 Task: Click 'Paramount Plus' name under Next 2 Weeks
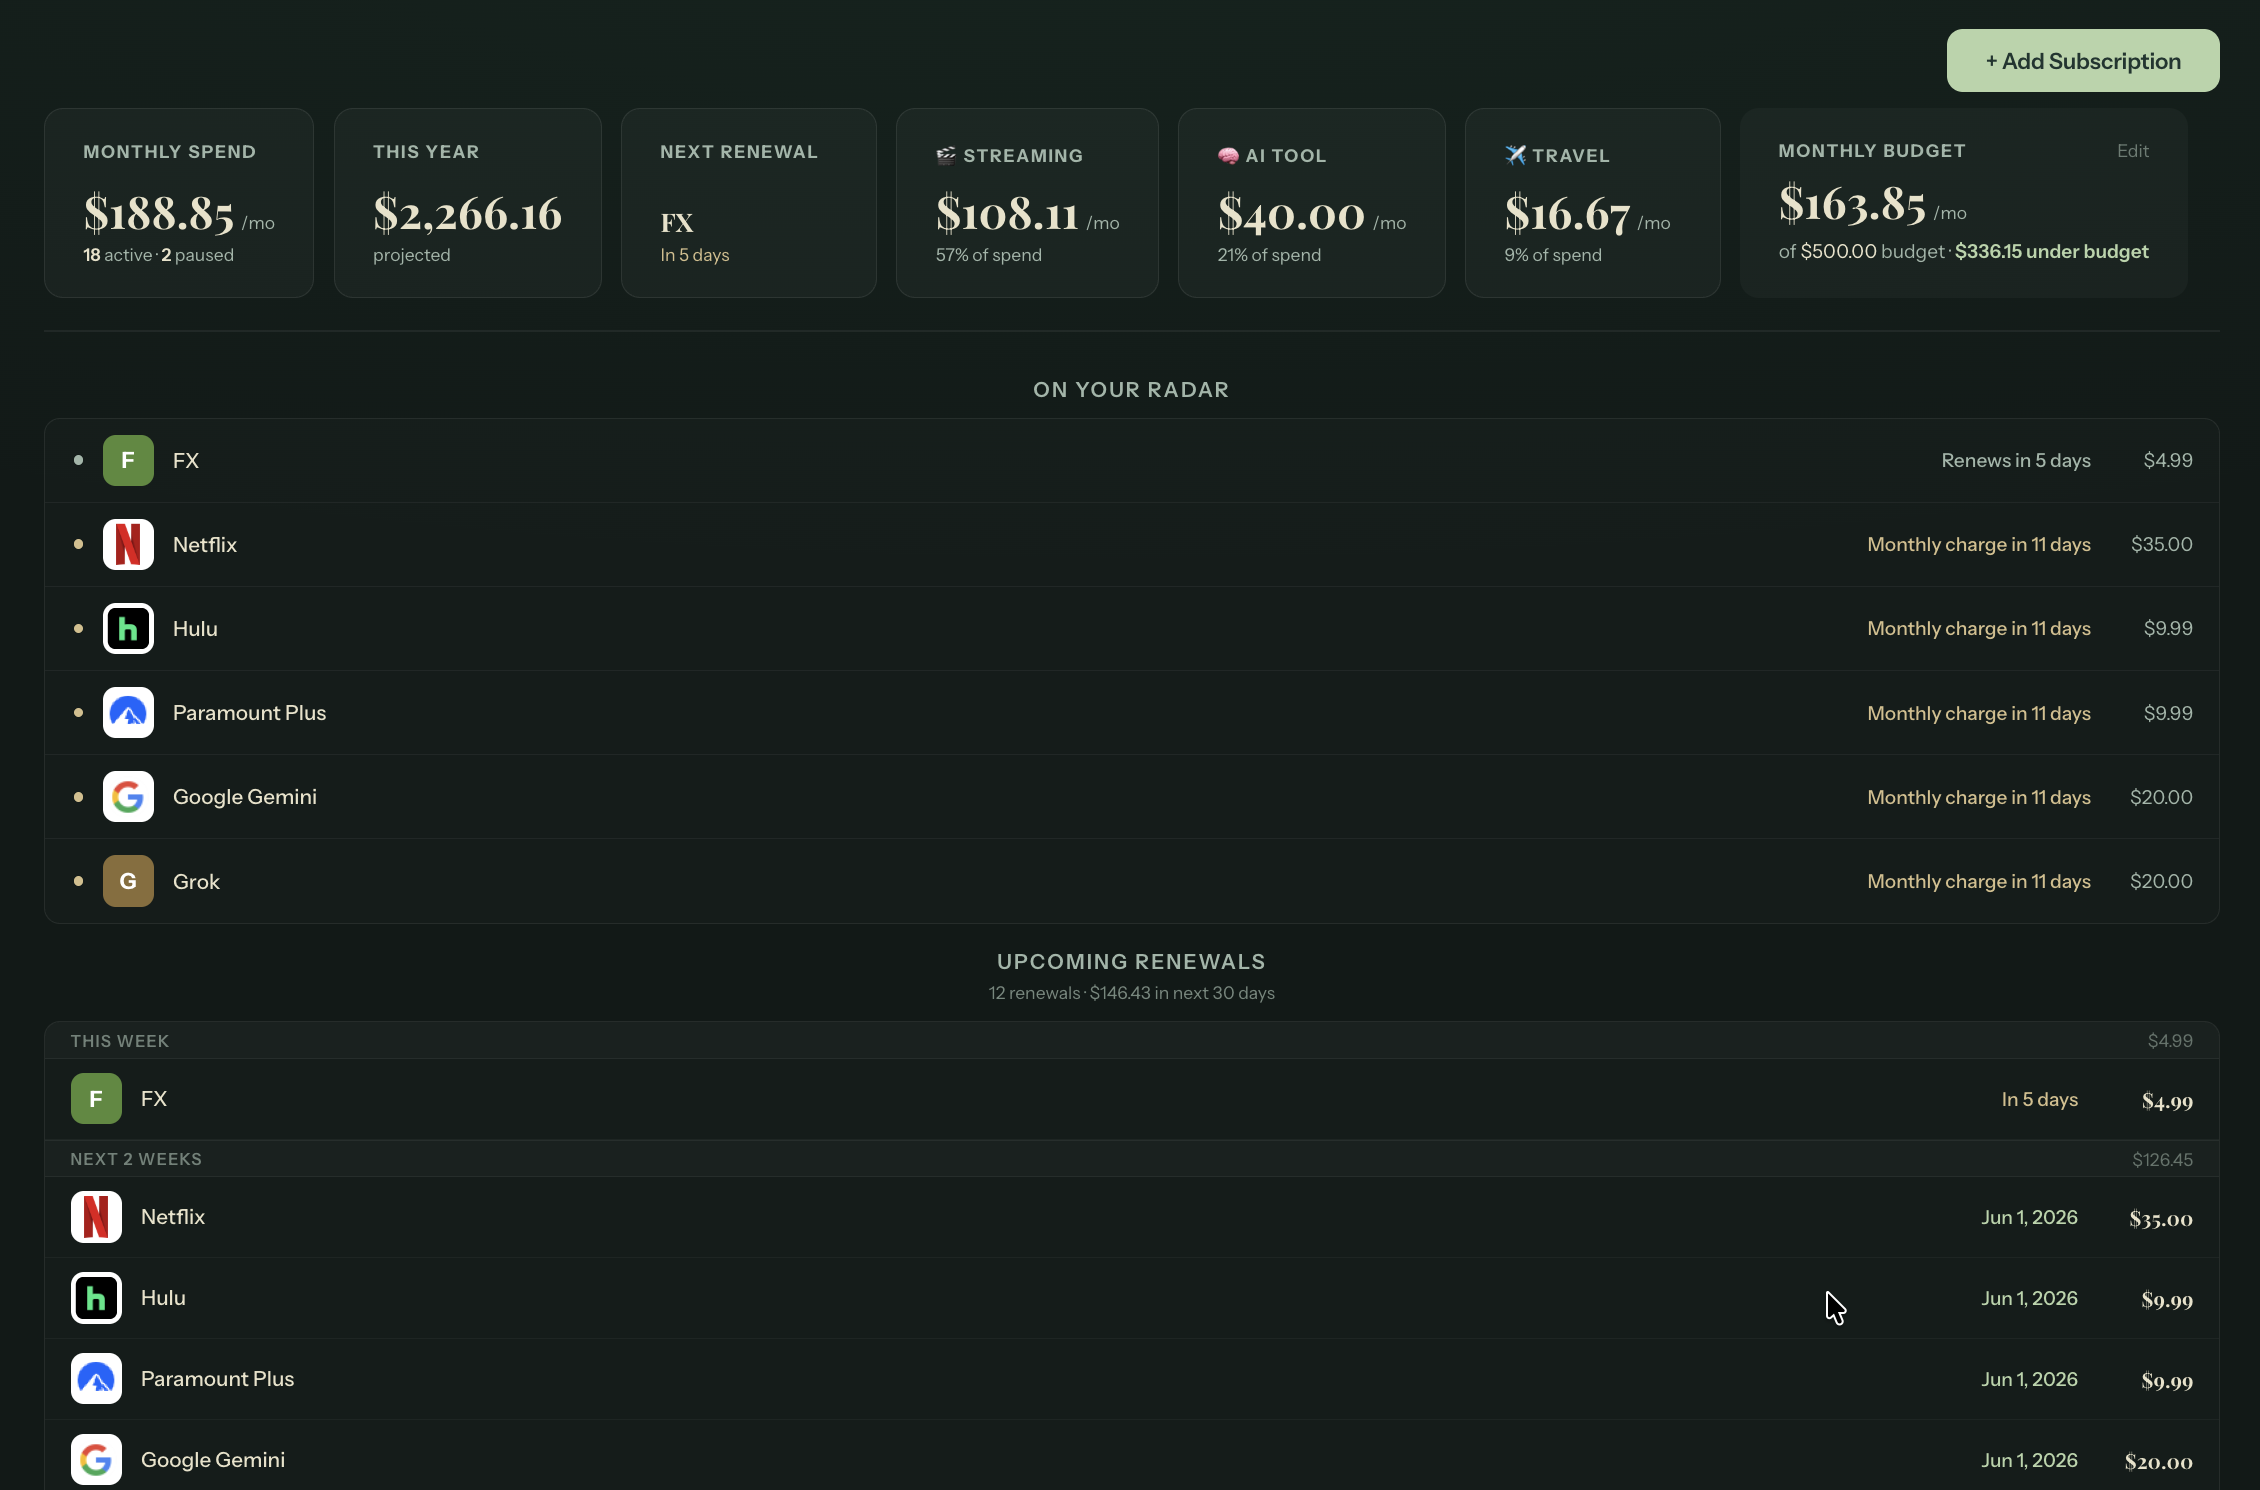tap(217, 1379)
